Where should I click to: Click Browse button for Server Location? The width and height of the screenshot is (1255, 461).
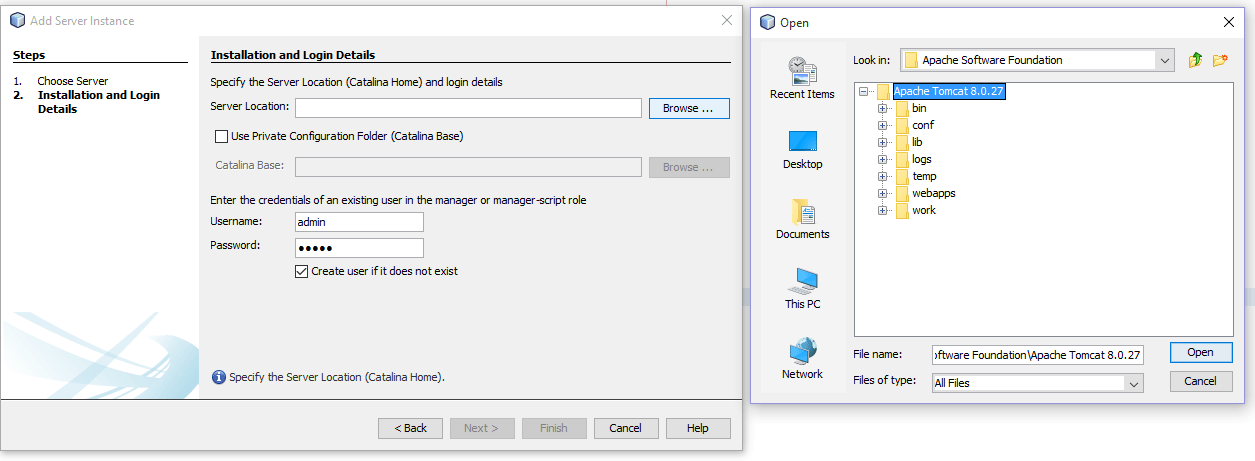point(689,108)
